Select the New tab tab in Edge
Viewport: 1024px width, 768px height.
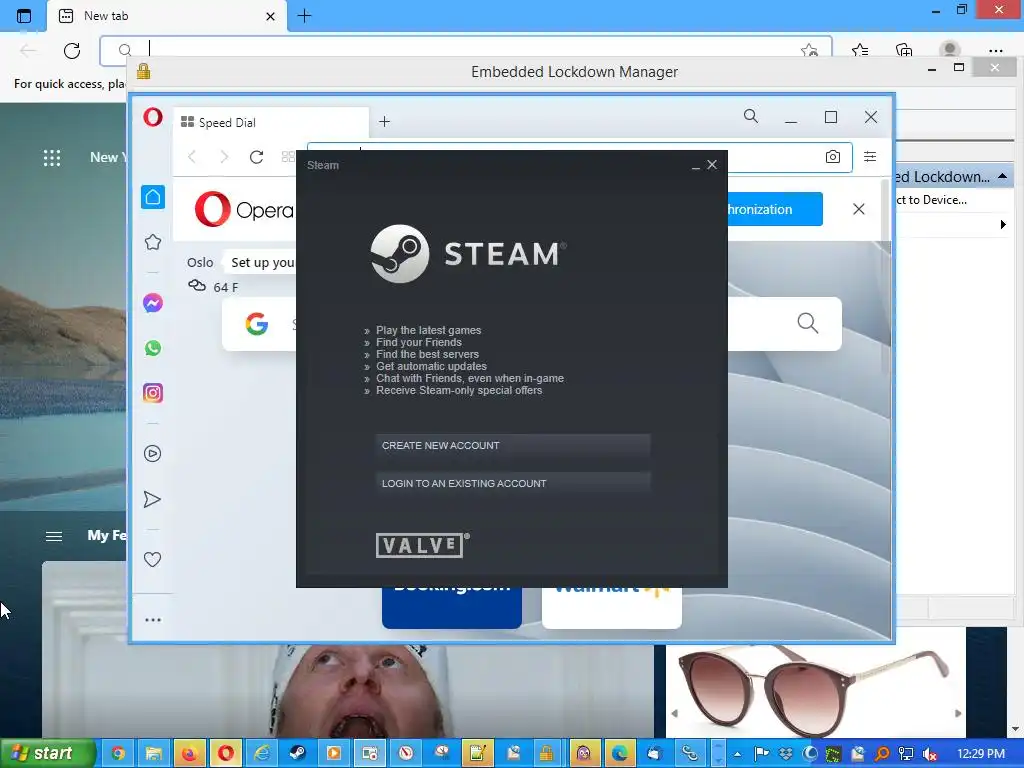coord(167,16)
